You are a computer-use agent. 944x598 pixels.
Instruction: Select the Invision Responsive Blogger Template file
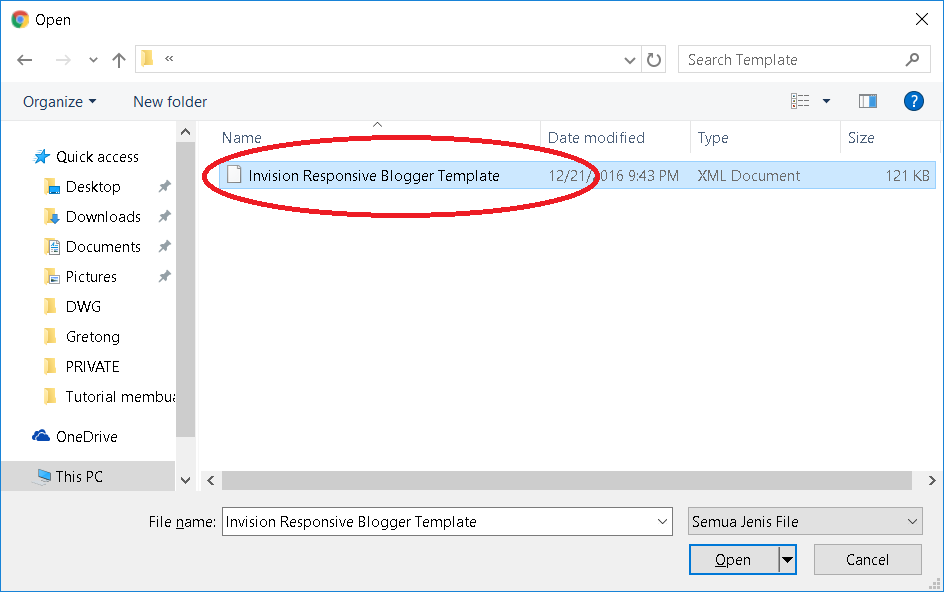[x=374, y=176]
